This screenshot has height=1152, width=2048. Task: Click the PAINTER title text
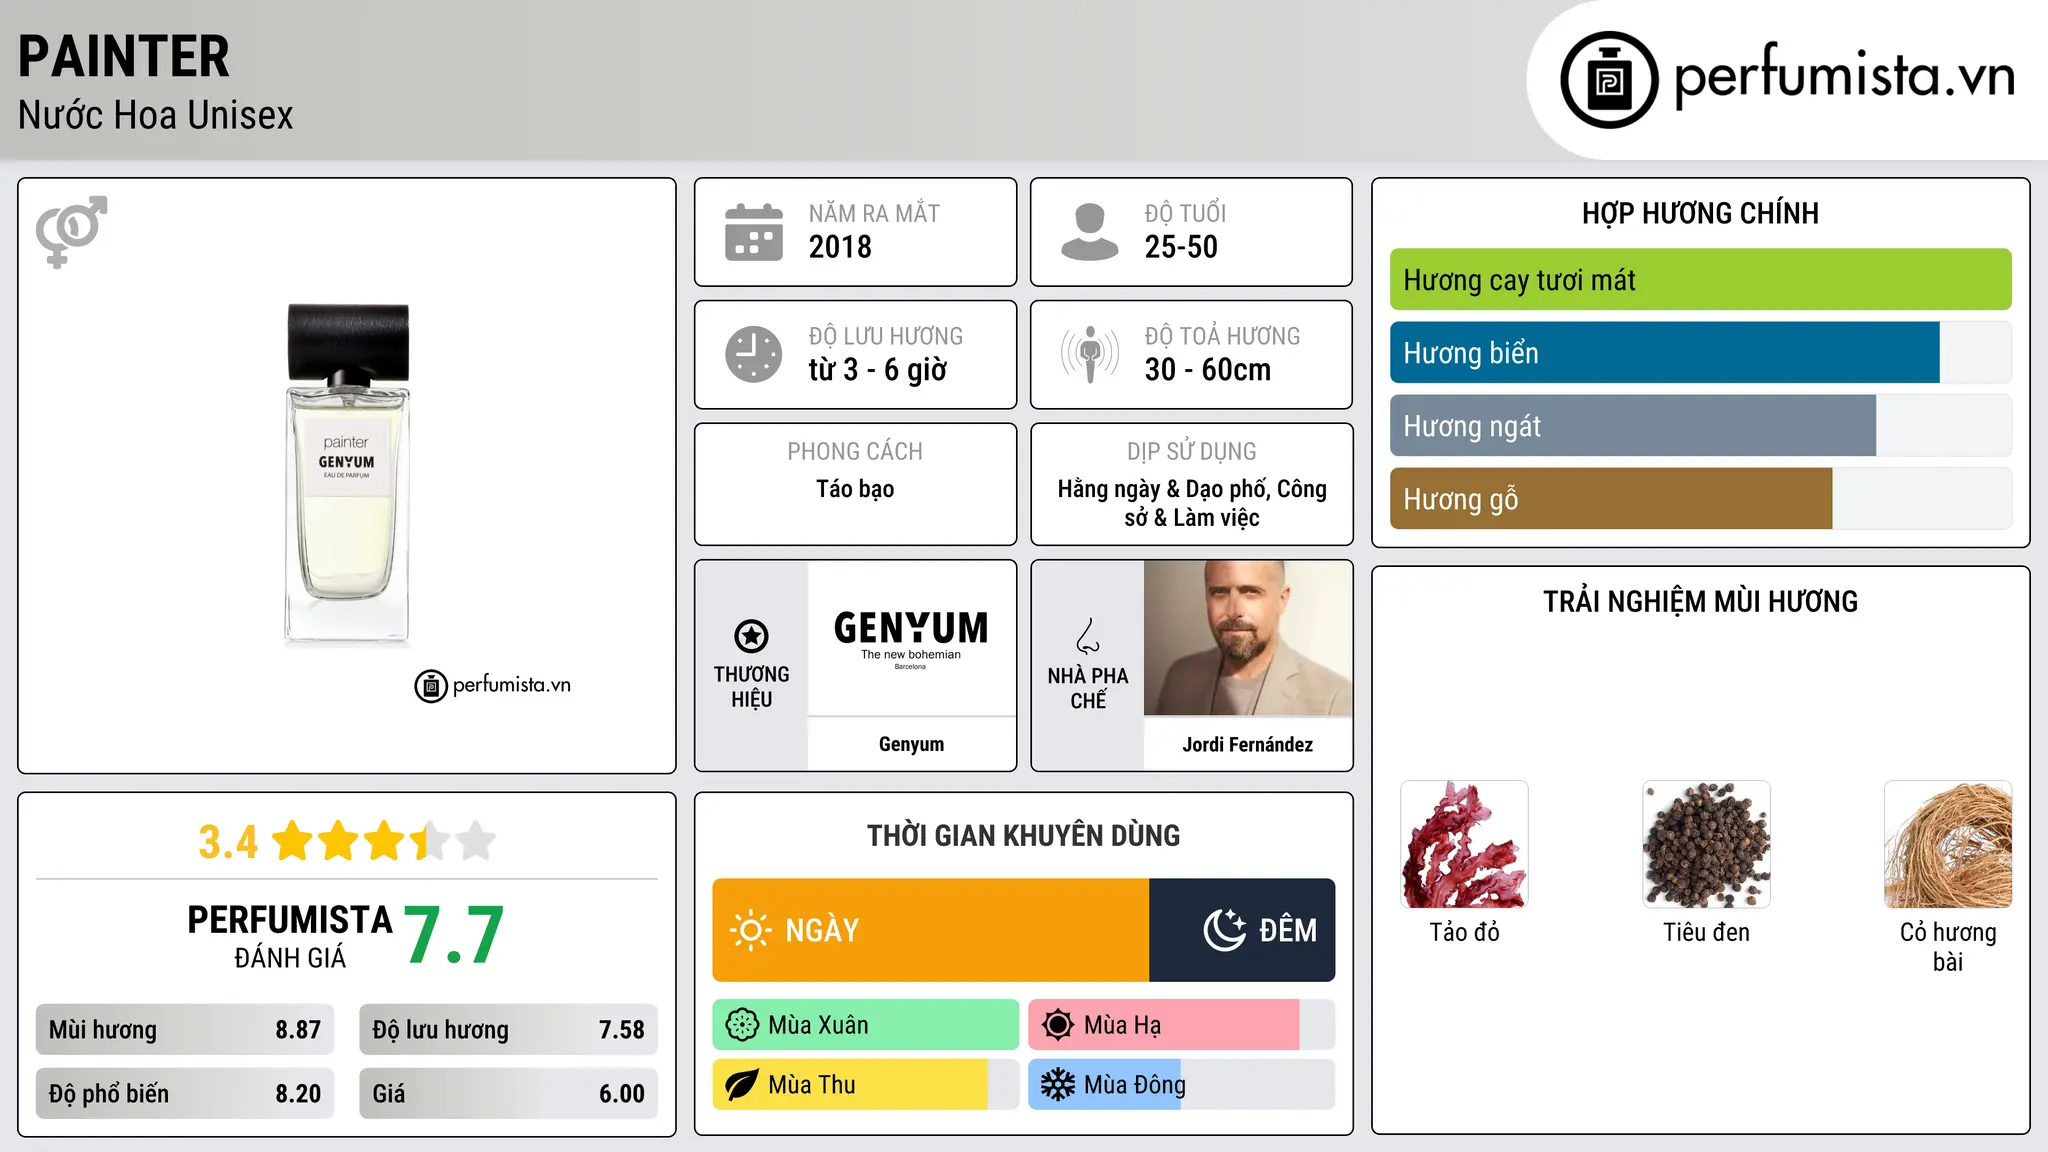click(x=124, y=57)
